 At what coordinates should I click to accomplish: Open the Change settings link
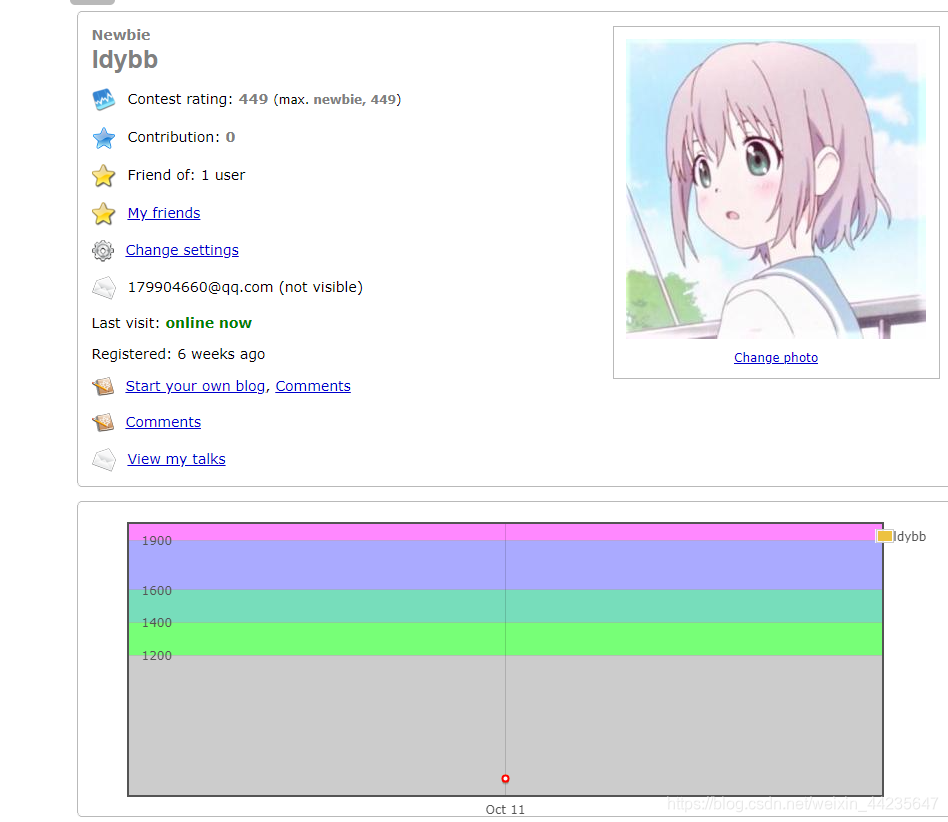coord(182,250)
